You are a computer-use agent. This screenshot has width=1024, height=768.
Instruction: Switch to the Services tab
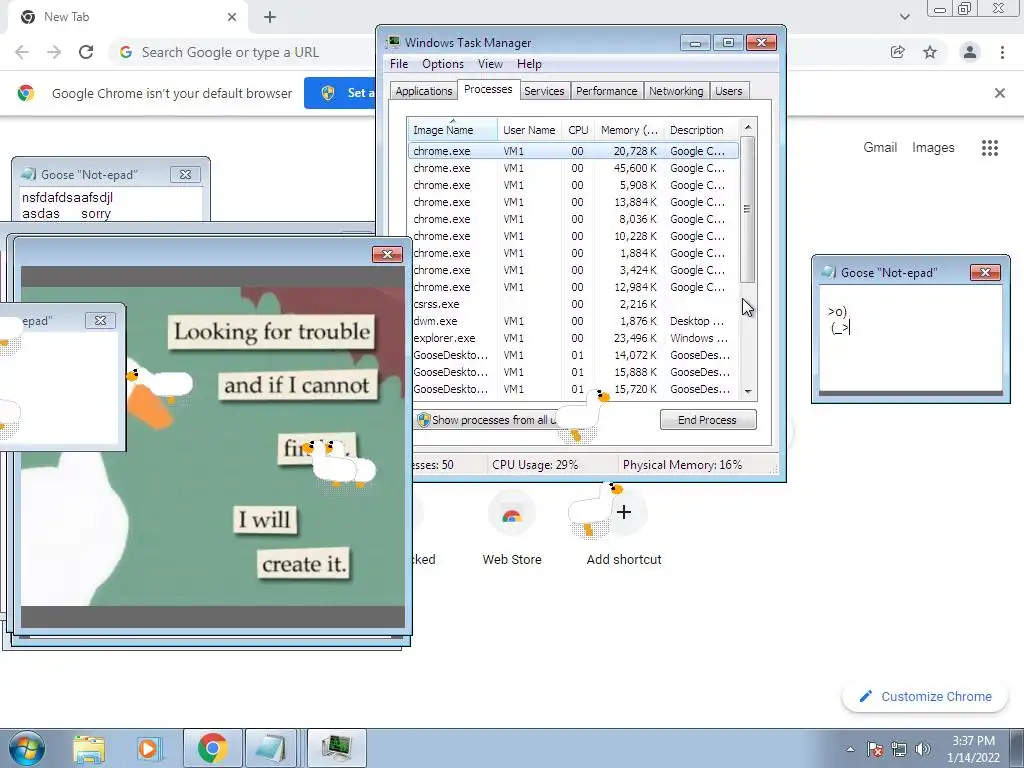544,91
